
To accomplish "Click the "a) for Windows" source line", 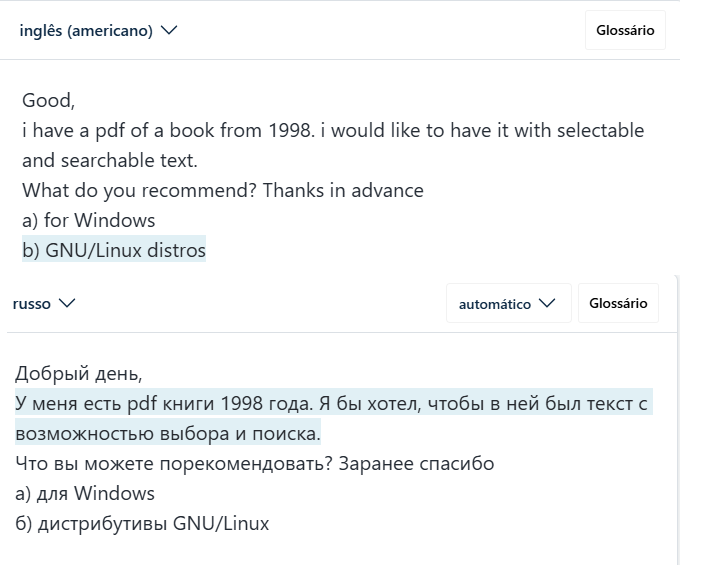I will pos(89,220).
